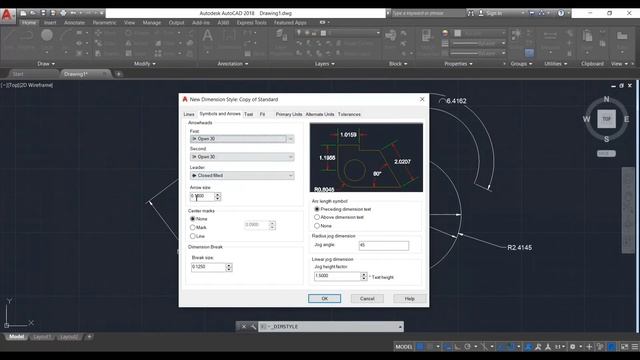Click the Break size input field
Viewport: 640px width, 360px height.
point(208,267)
